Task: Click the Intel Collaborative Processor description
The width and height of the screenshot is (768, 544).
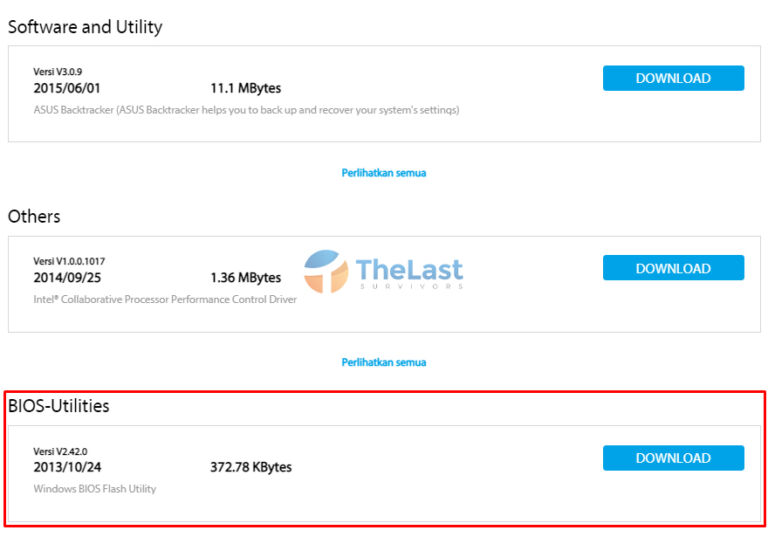Action: point(165,299)
